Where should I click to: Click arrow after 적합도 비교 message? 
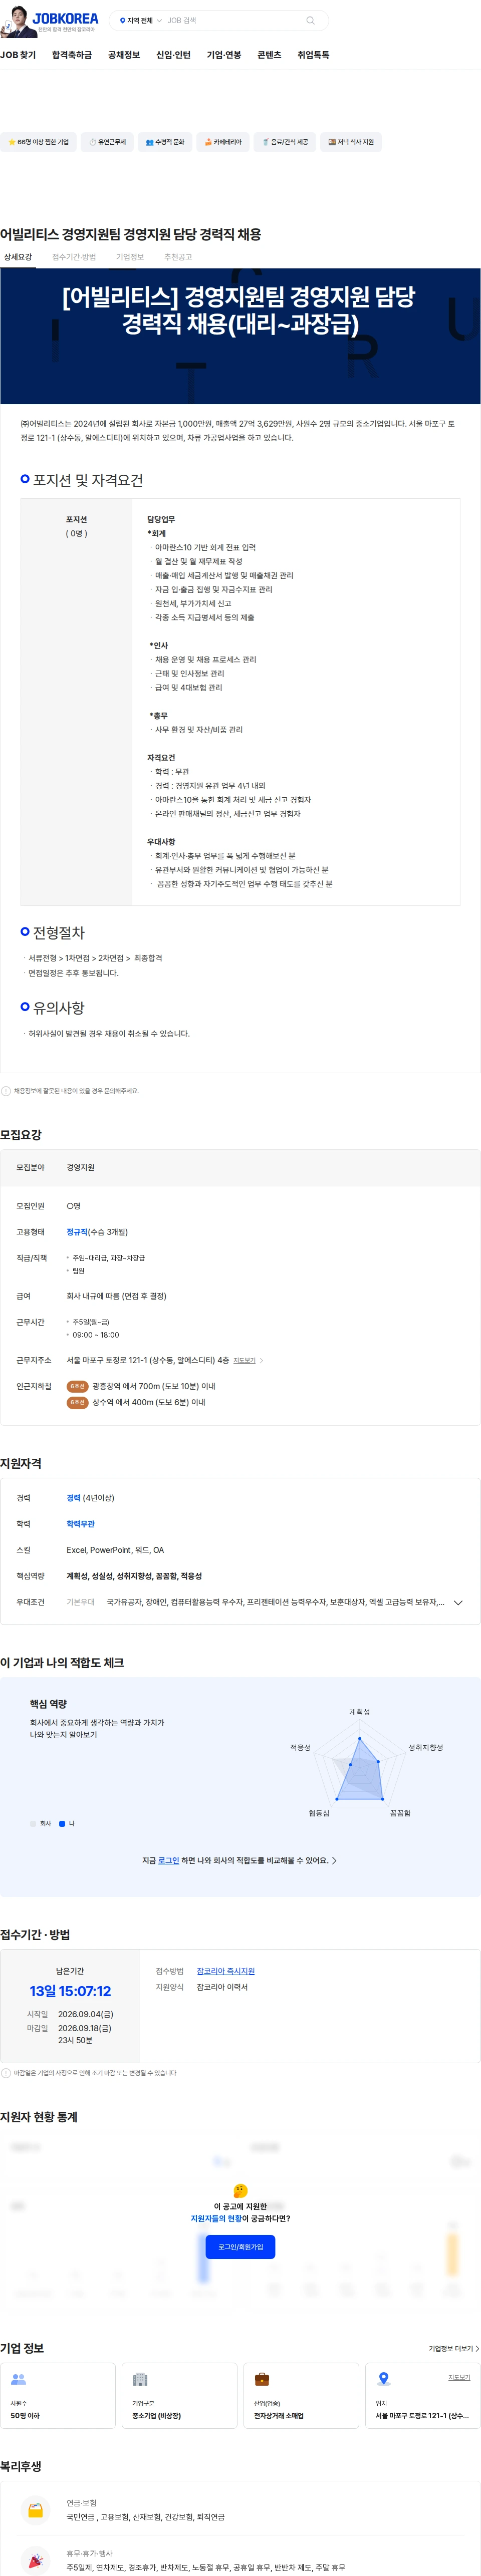click(334, 1860)
